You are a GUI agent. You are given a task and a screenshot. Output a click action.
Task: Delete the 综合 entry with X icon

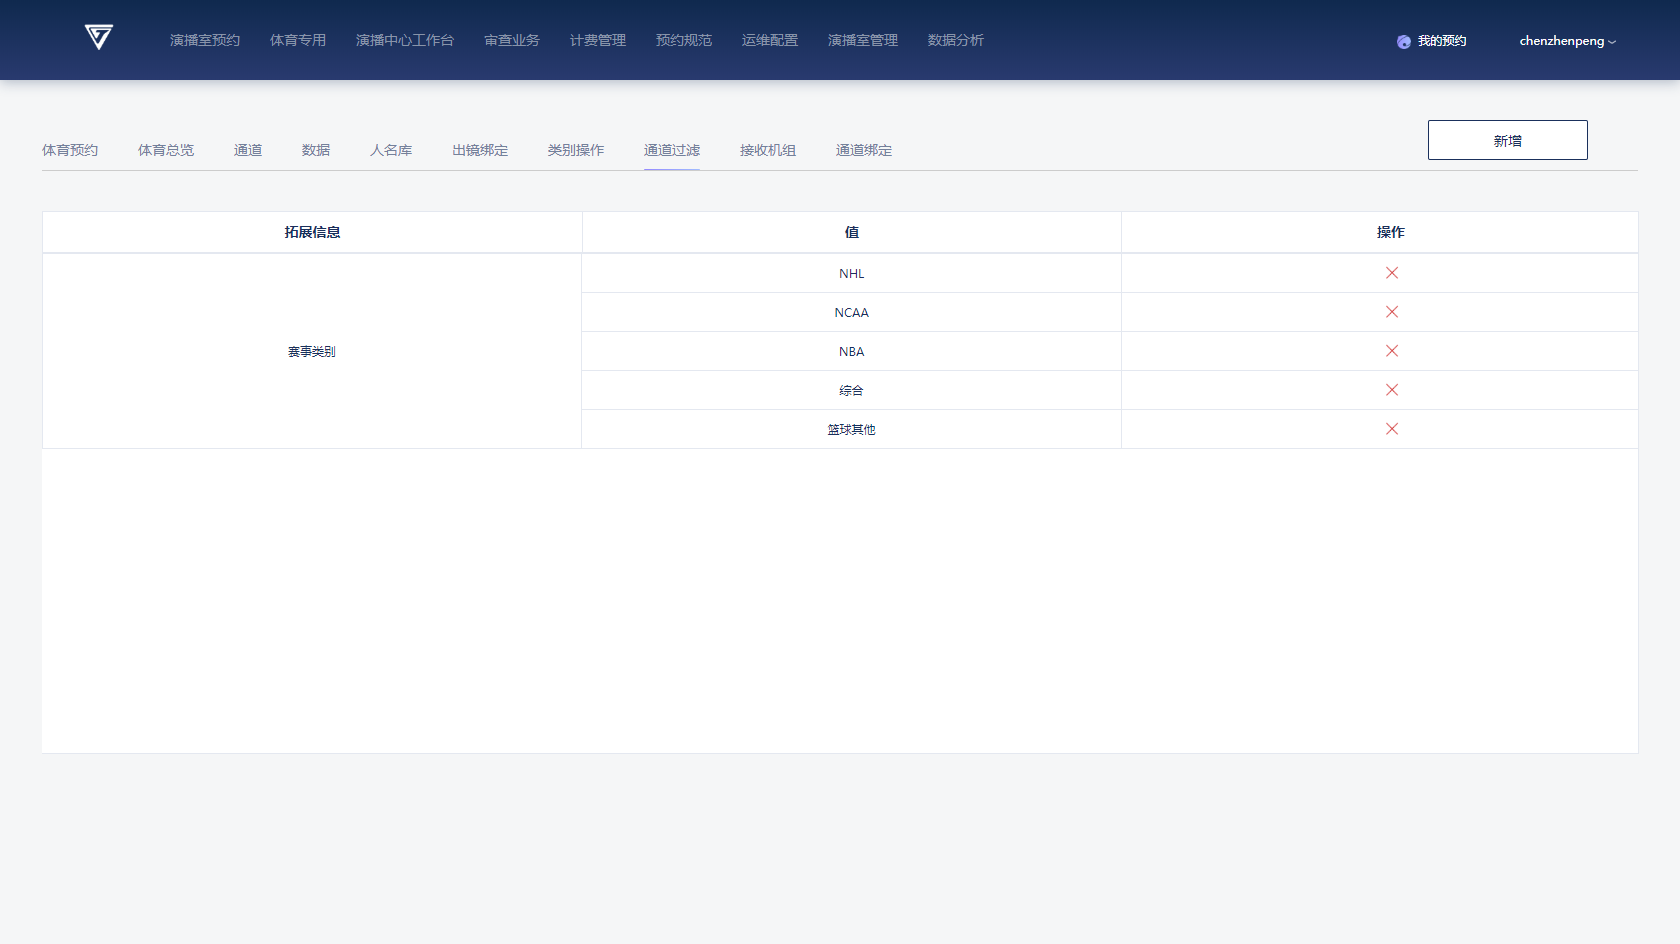tap(1391, 390)
